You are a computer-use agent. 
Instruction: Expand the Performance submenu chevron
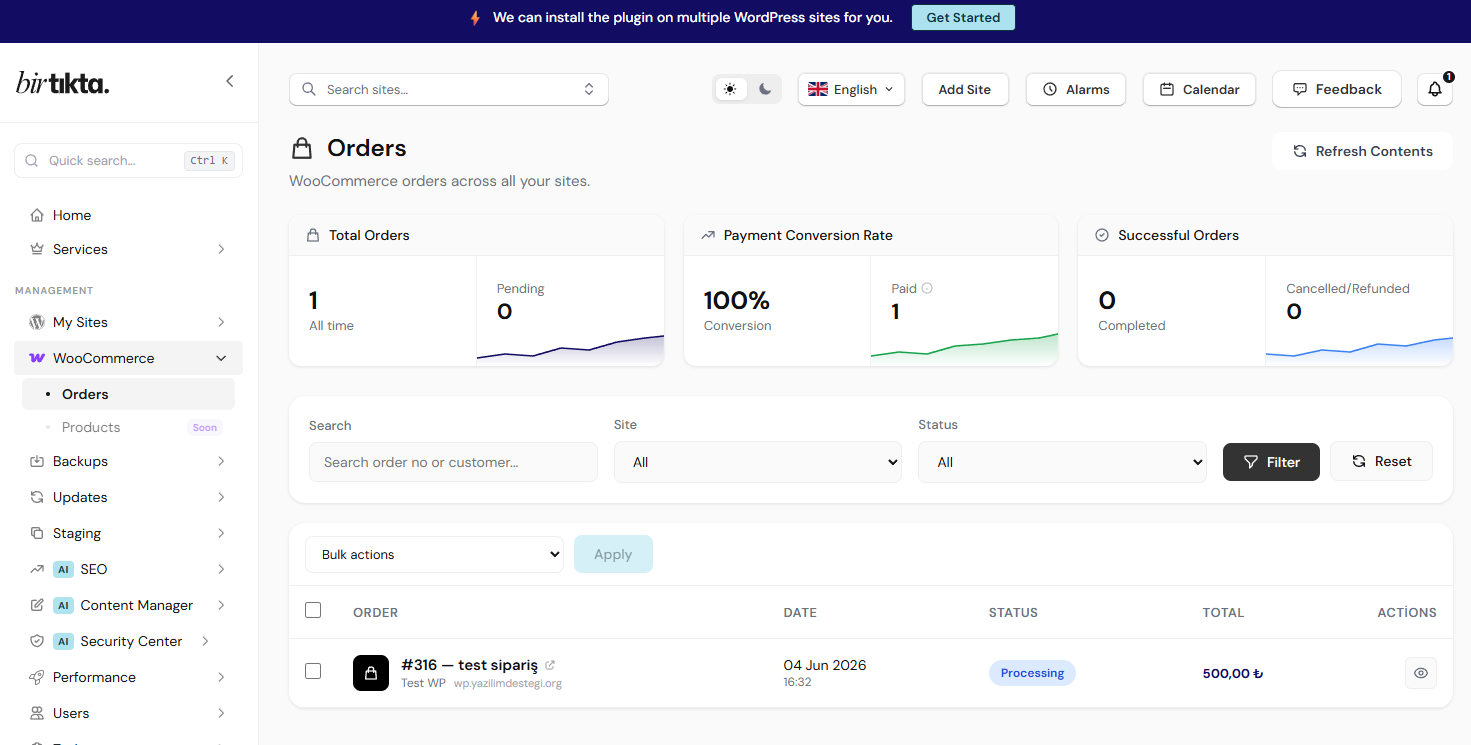[221, 677]
